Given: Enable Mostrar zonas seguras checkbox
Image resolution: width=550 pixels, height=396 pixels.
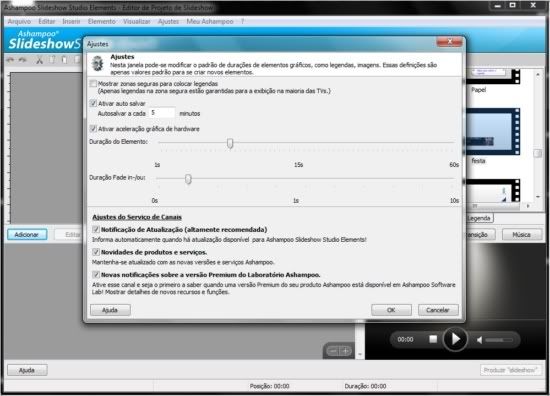Looking at the screenshot, I should click(x=93, y=83).
